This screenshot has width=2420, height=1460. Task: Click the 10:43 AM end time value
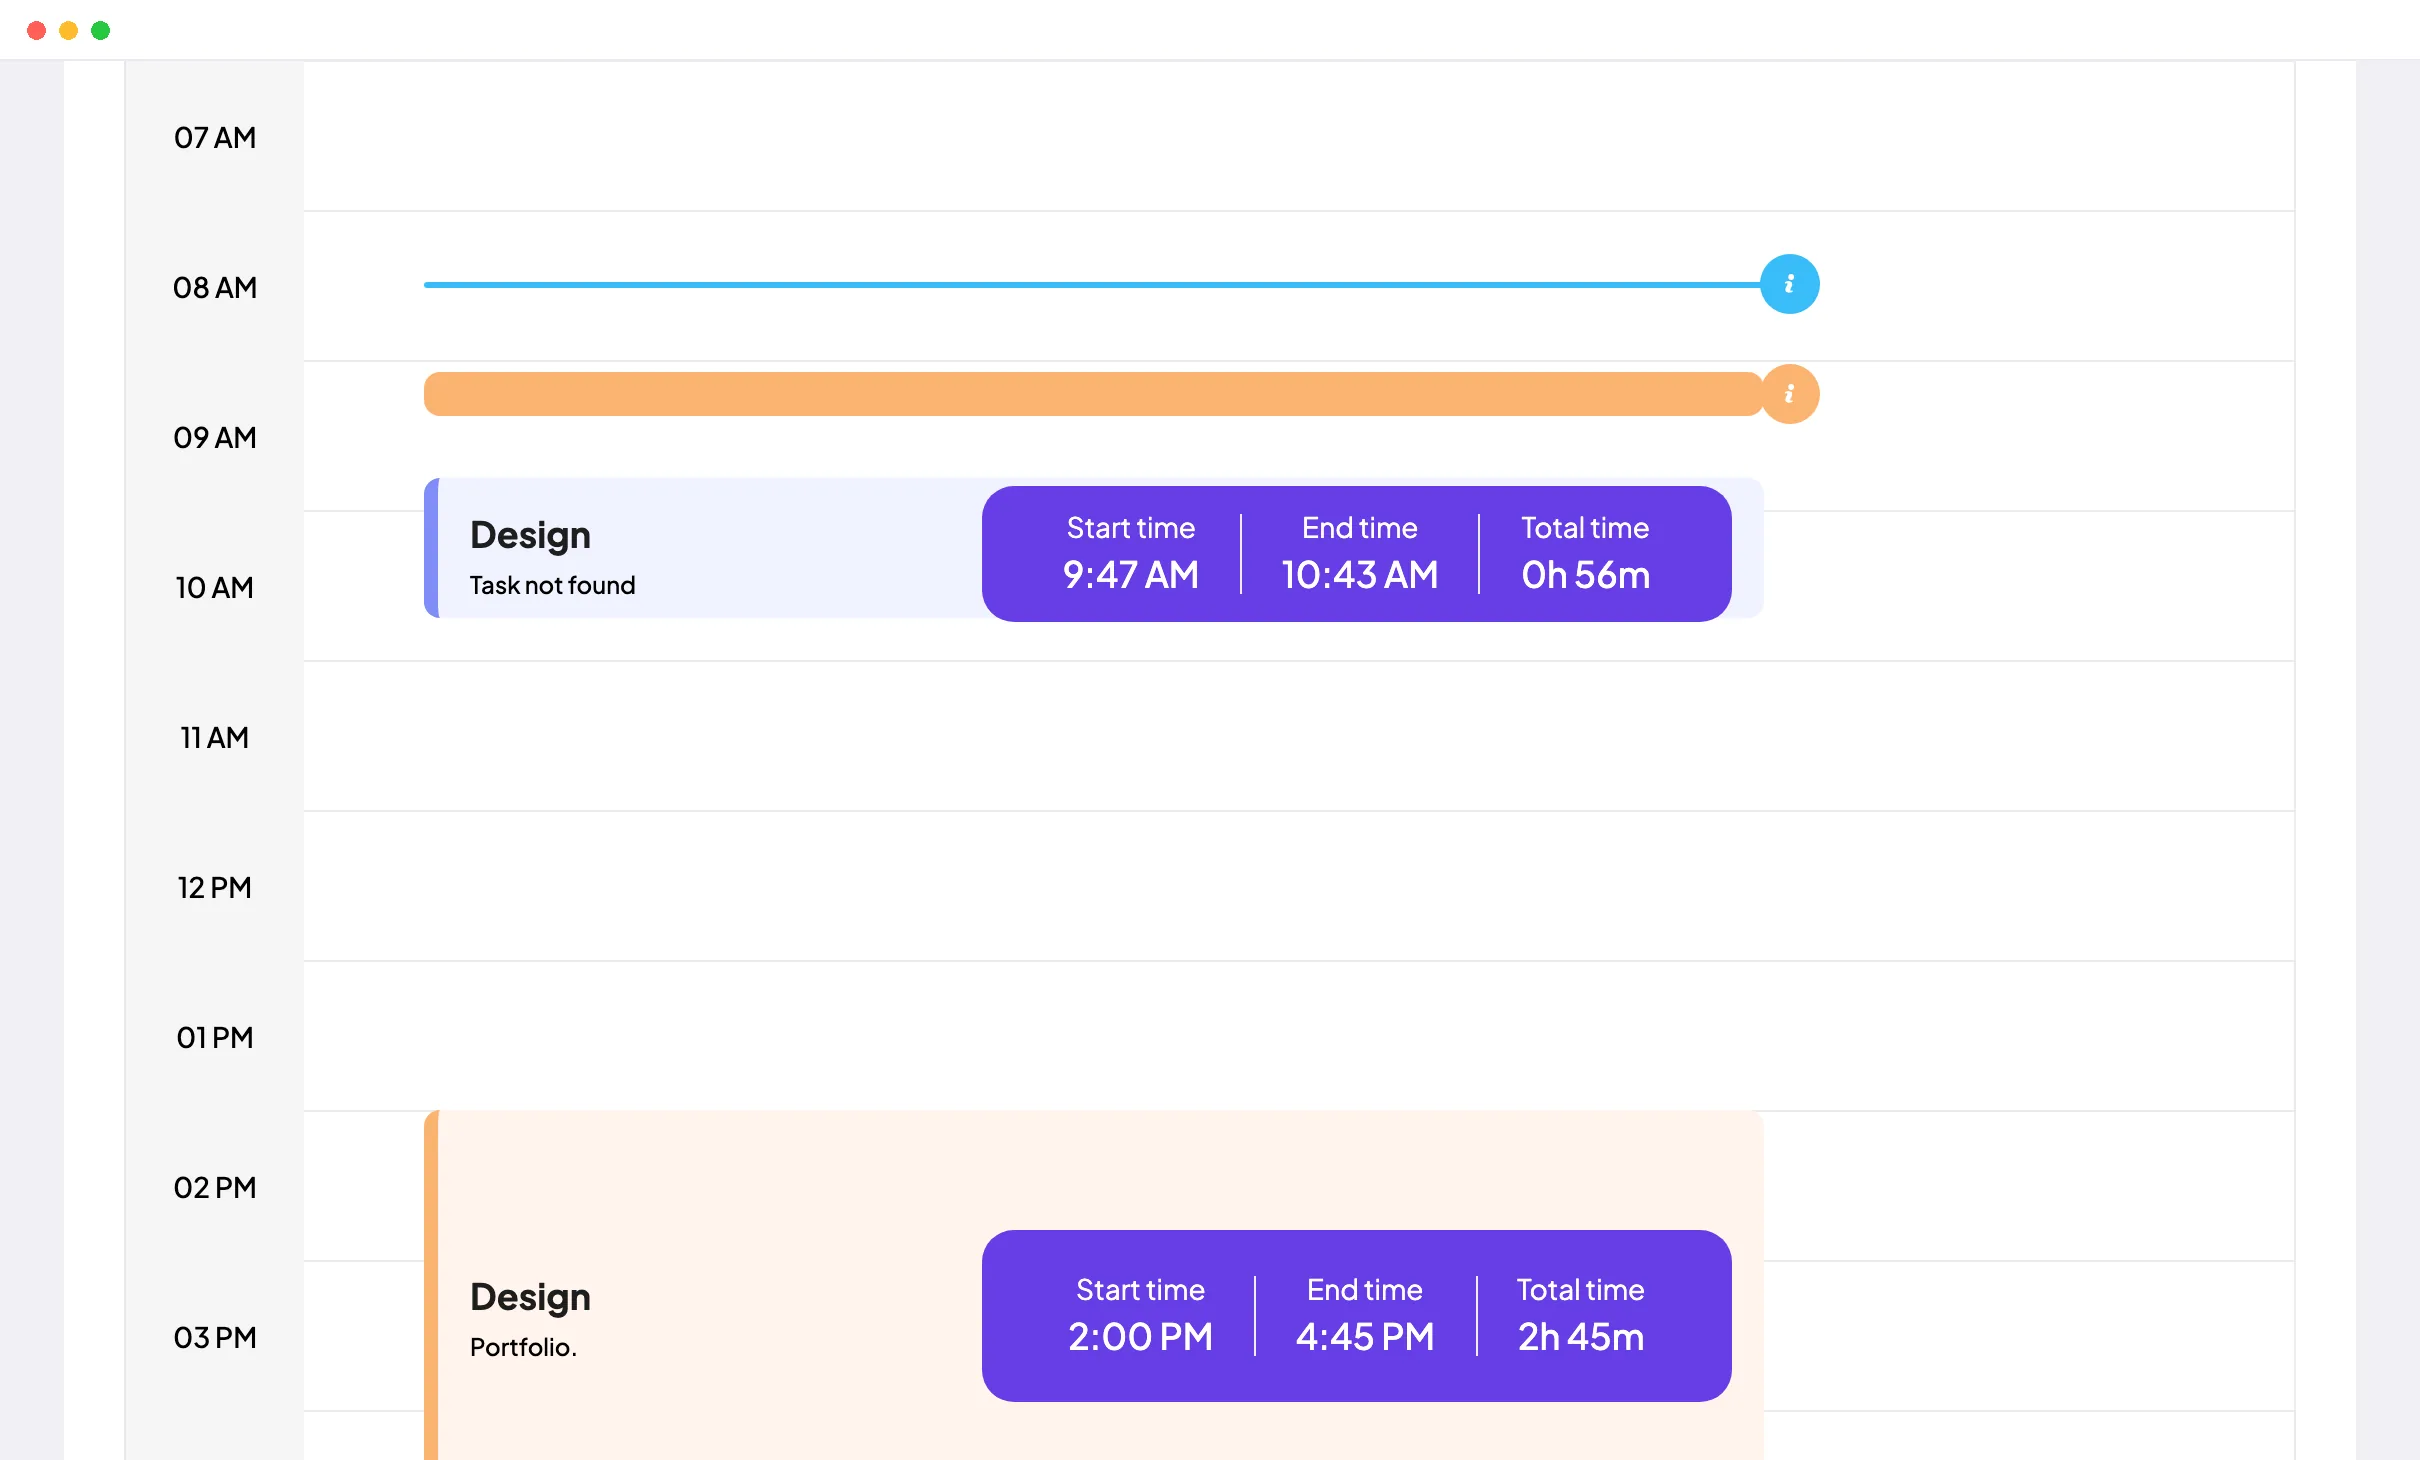[x=1360, y=575]
